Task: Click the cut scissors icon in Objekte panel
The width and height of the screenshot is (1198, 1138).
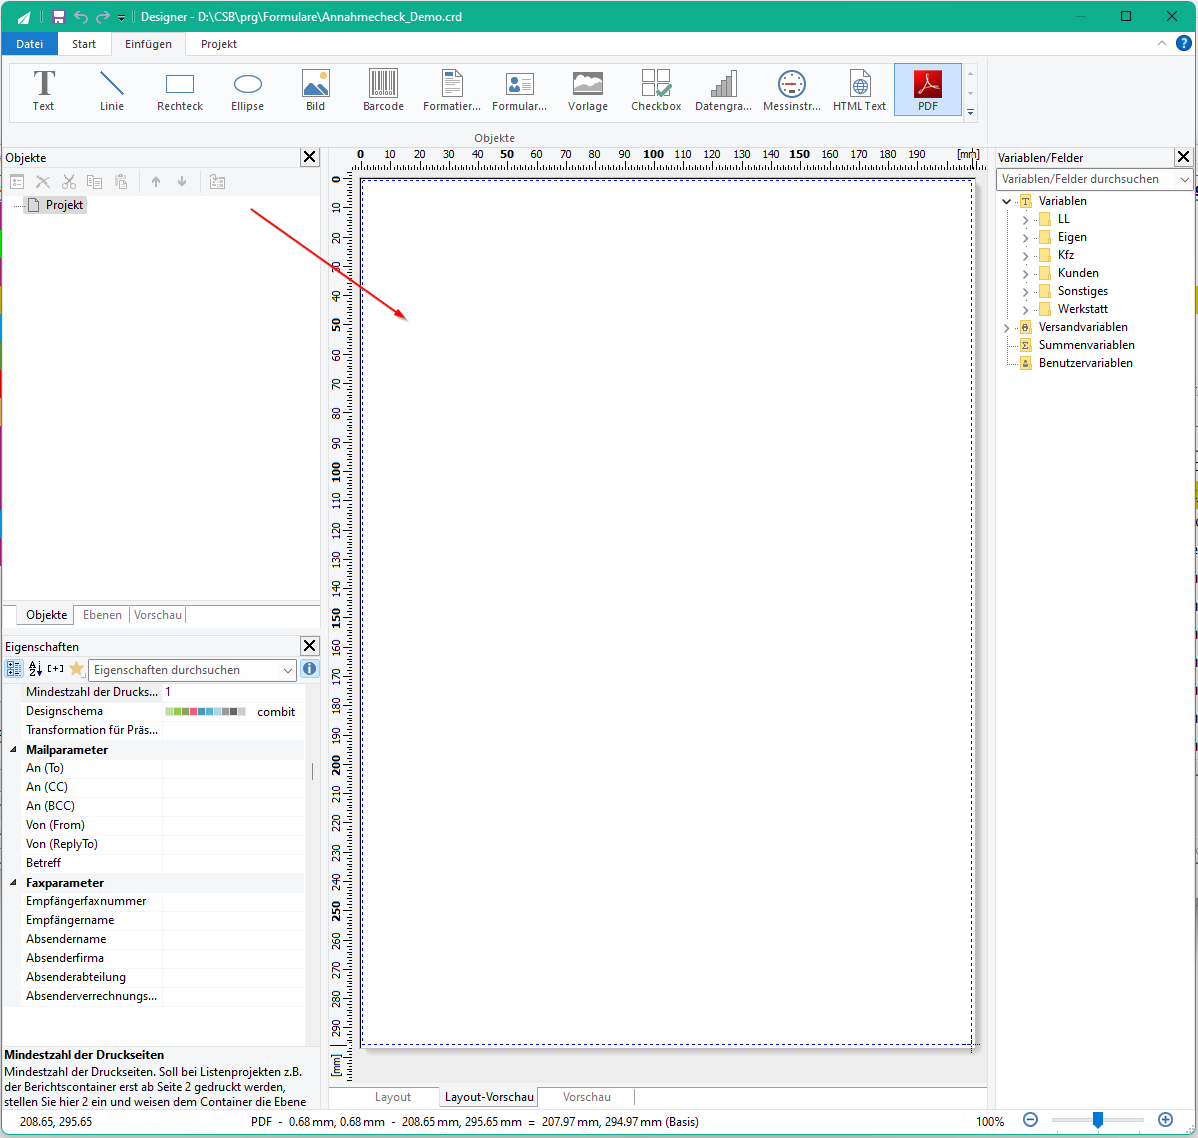Action: point(69,182)
